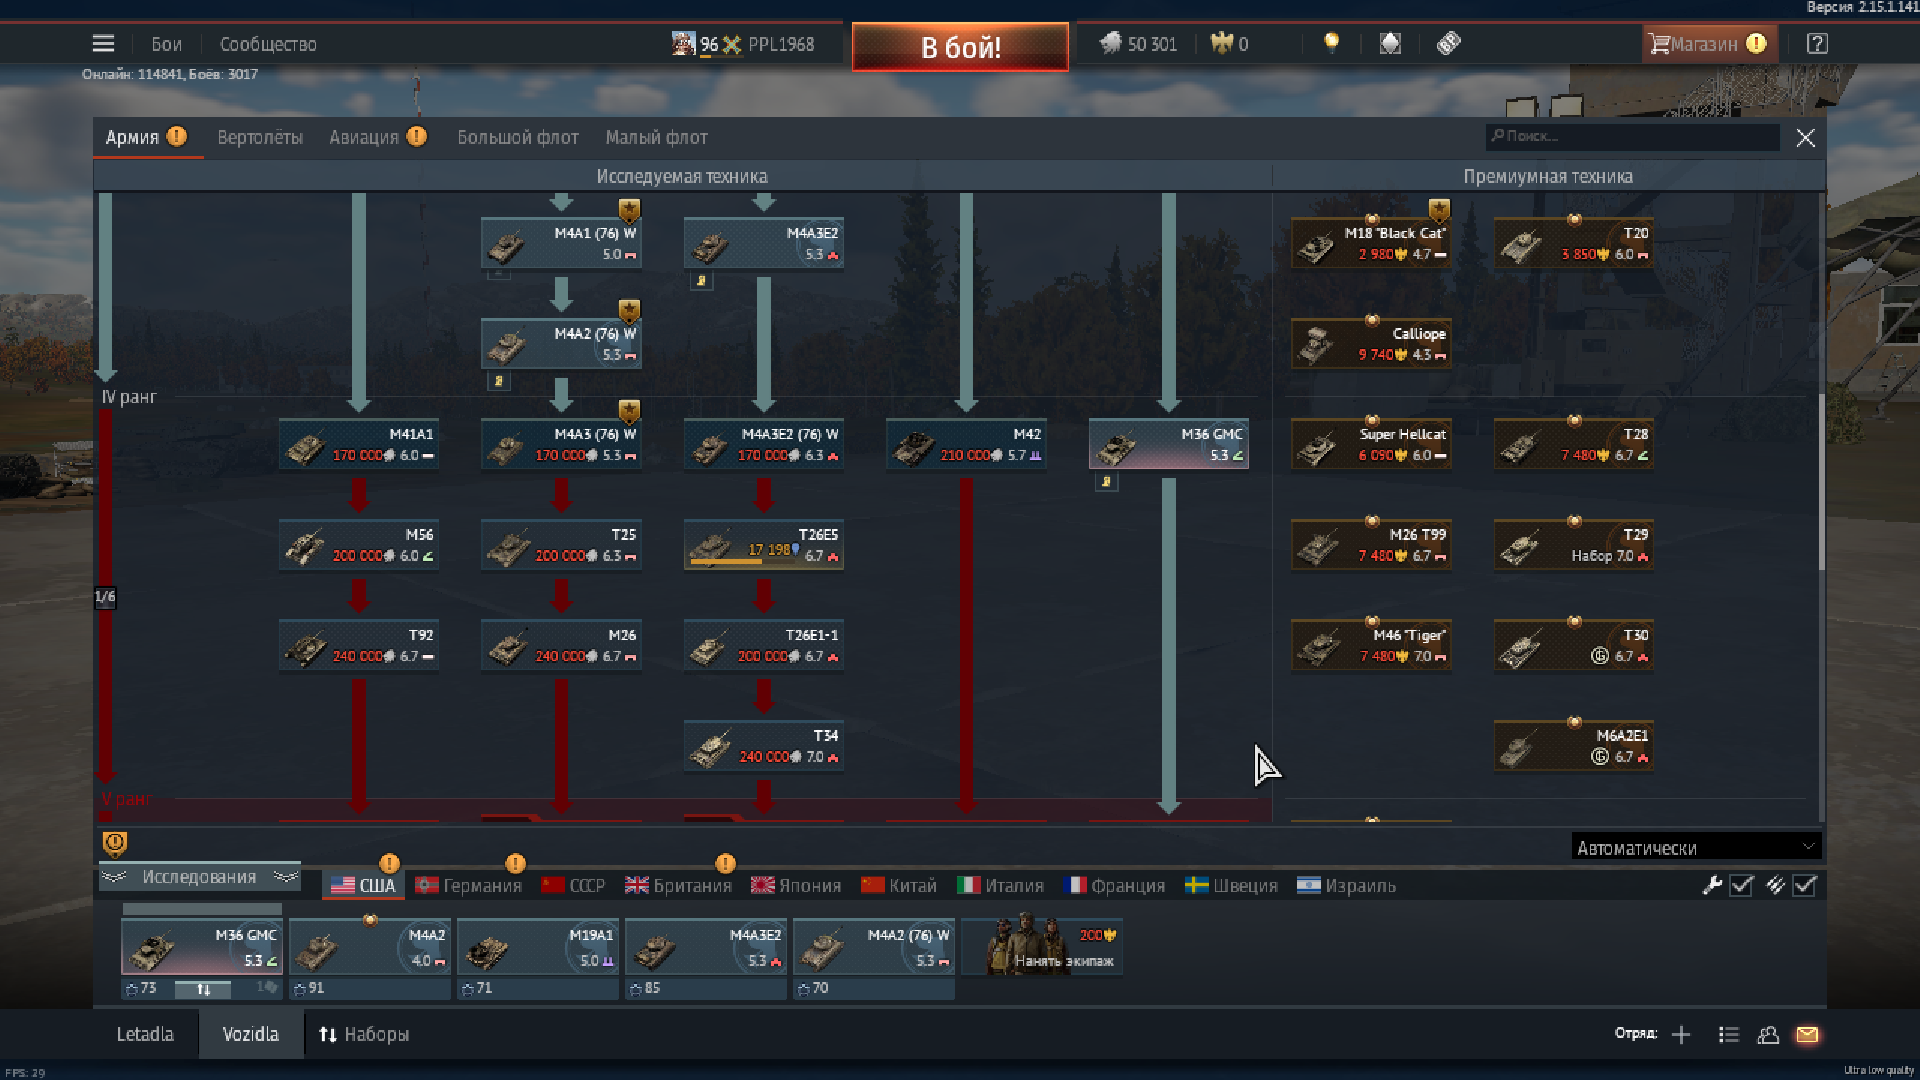1920x1080 pixels.
Task: Click the ammunition refill icon
Action: coord(1775,885)
